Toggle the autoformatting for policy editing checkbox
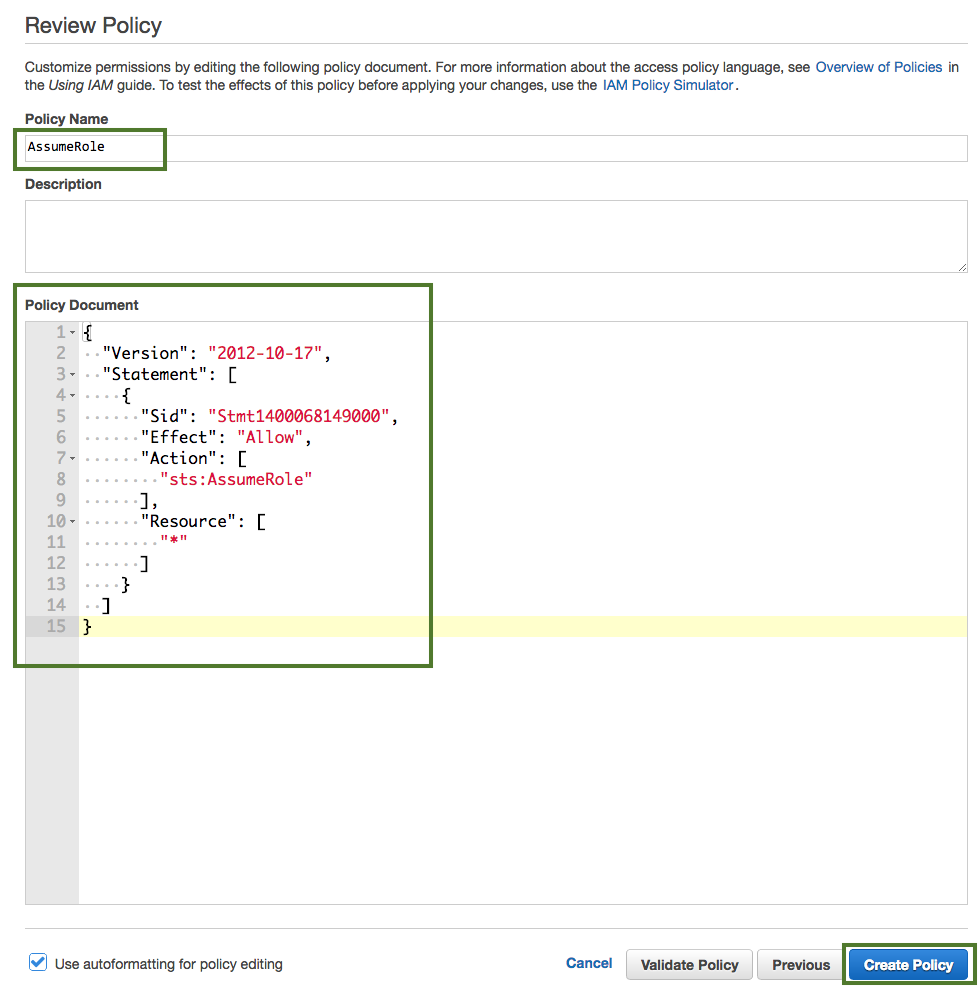The width and height of the screenshot is (980, 986). (38, 963)
